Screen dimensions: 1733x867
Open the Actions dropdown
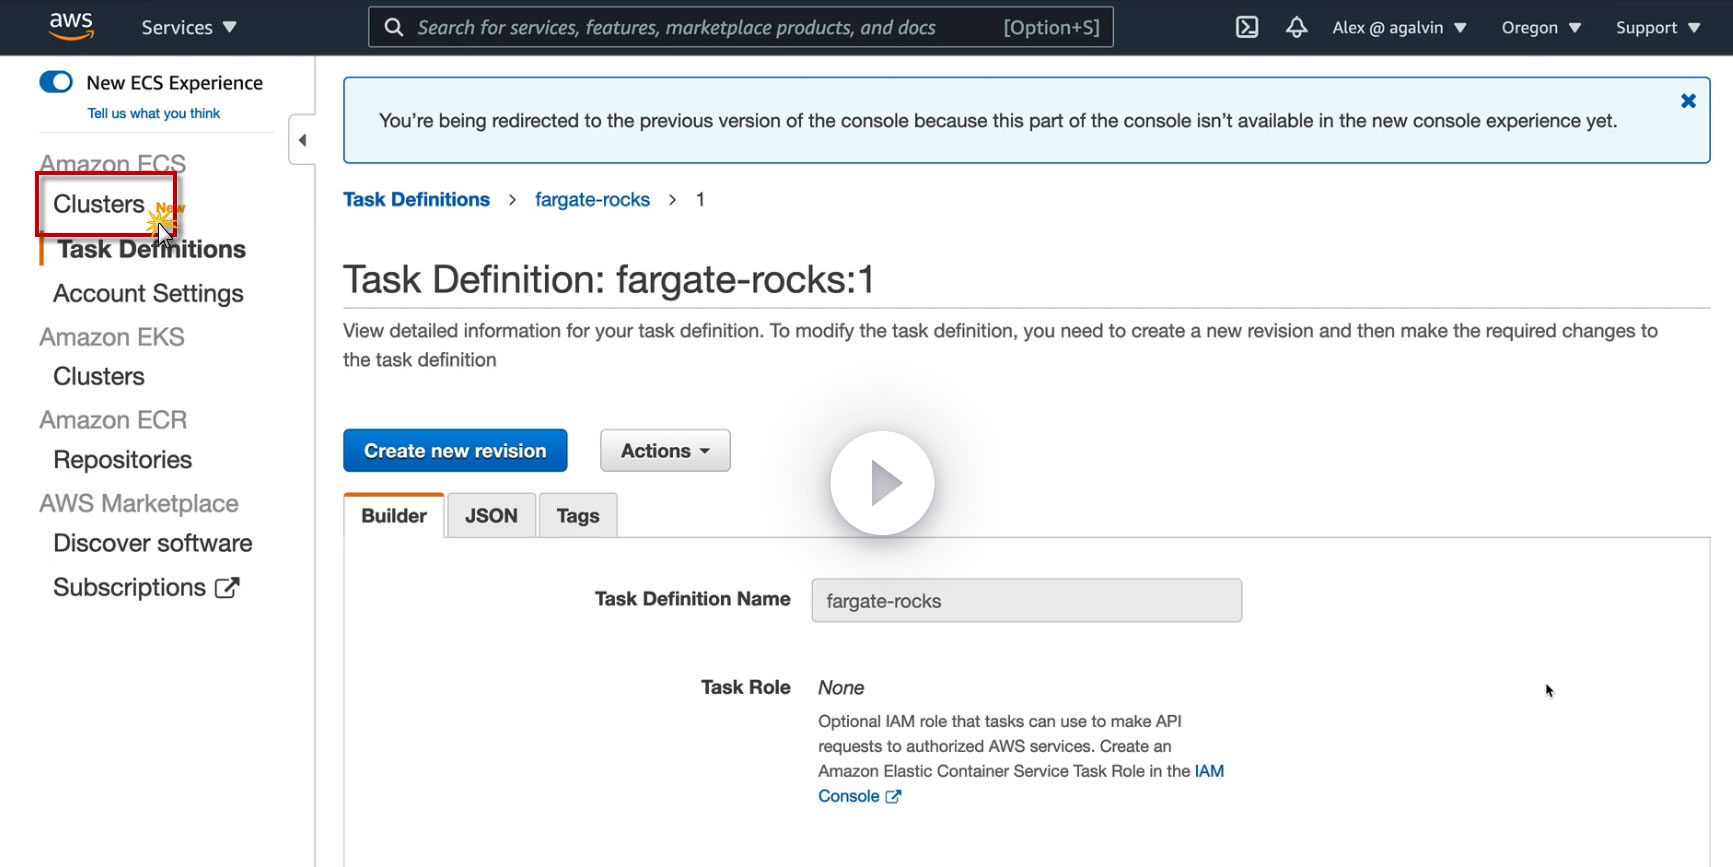[665, 451]
